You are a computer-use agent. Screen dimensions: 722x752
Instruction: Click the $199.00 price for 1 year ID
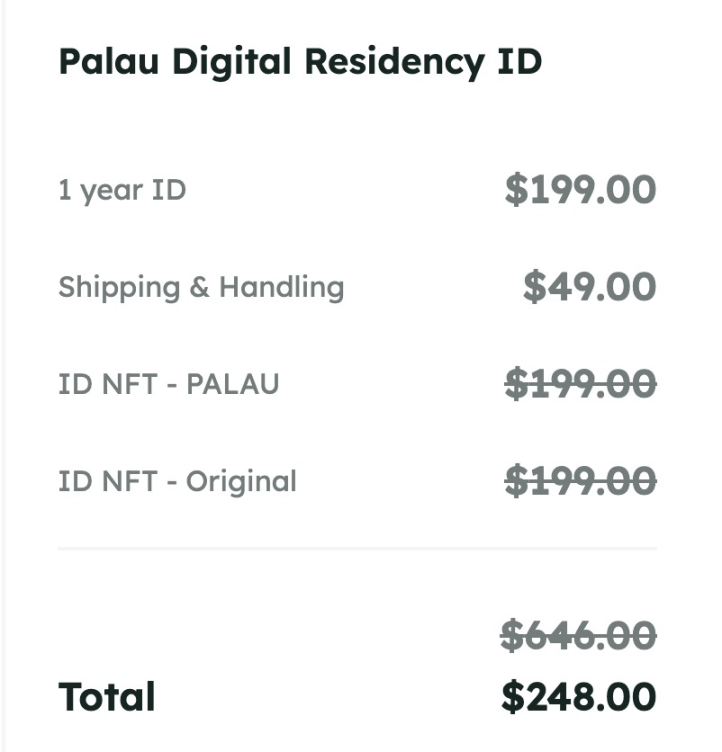[580, 189]
